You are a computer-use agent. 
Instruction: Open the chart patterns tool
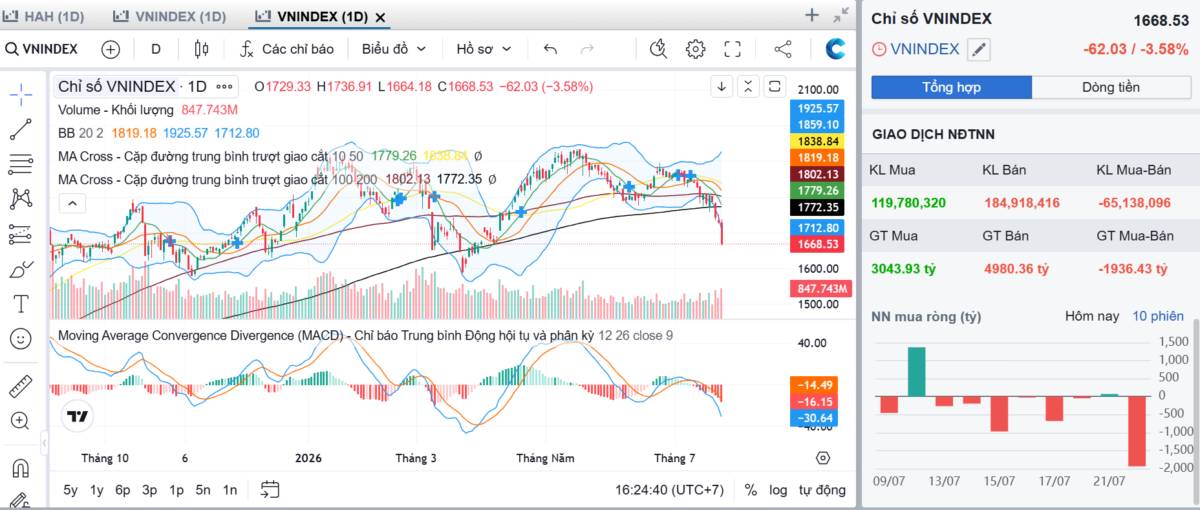pyautogui.click(x=21, y=199)
